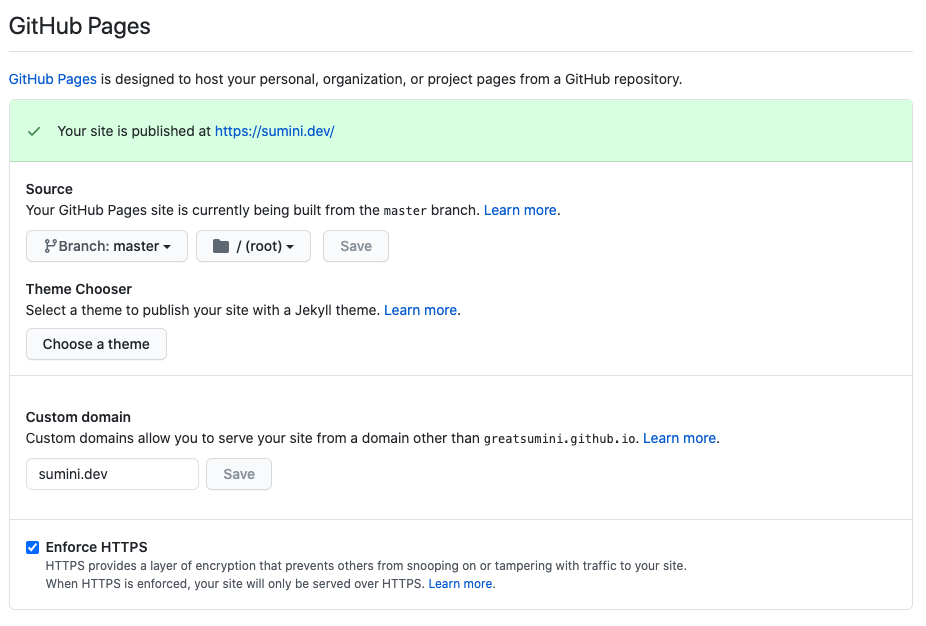Click the git branch icon in the Branch button

pyautogui.click(x=50, y=246)
